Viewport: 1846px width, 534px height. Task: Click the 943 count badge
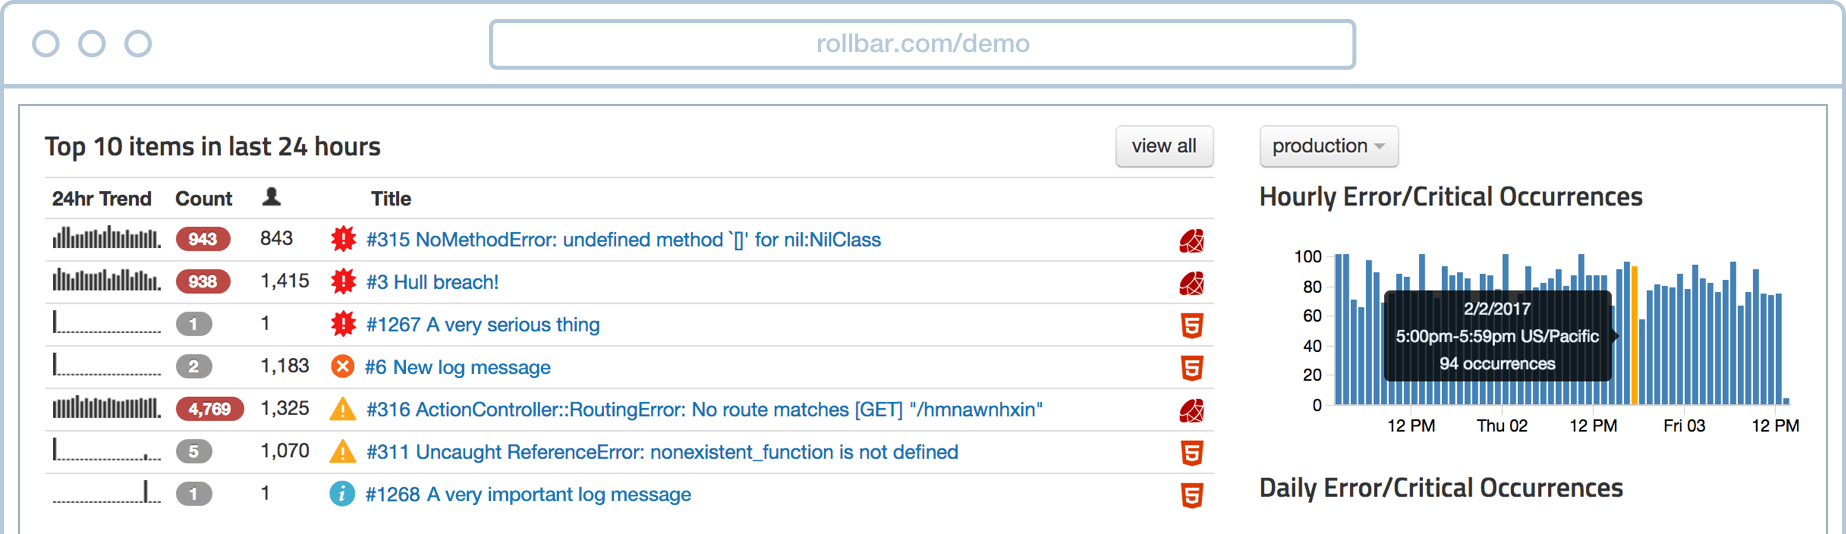[x=203, y=240]
